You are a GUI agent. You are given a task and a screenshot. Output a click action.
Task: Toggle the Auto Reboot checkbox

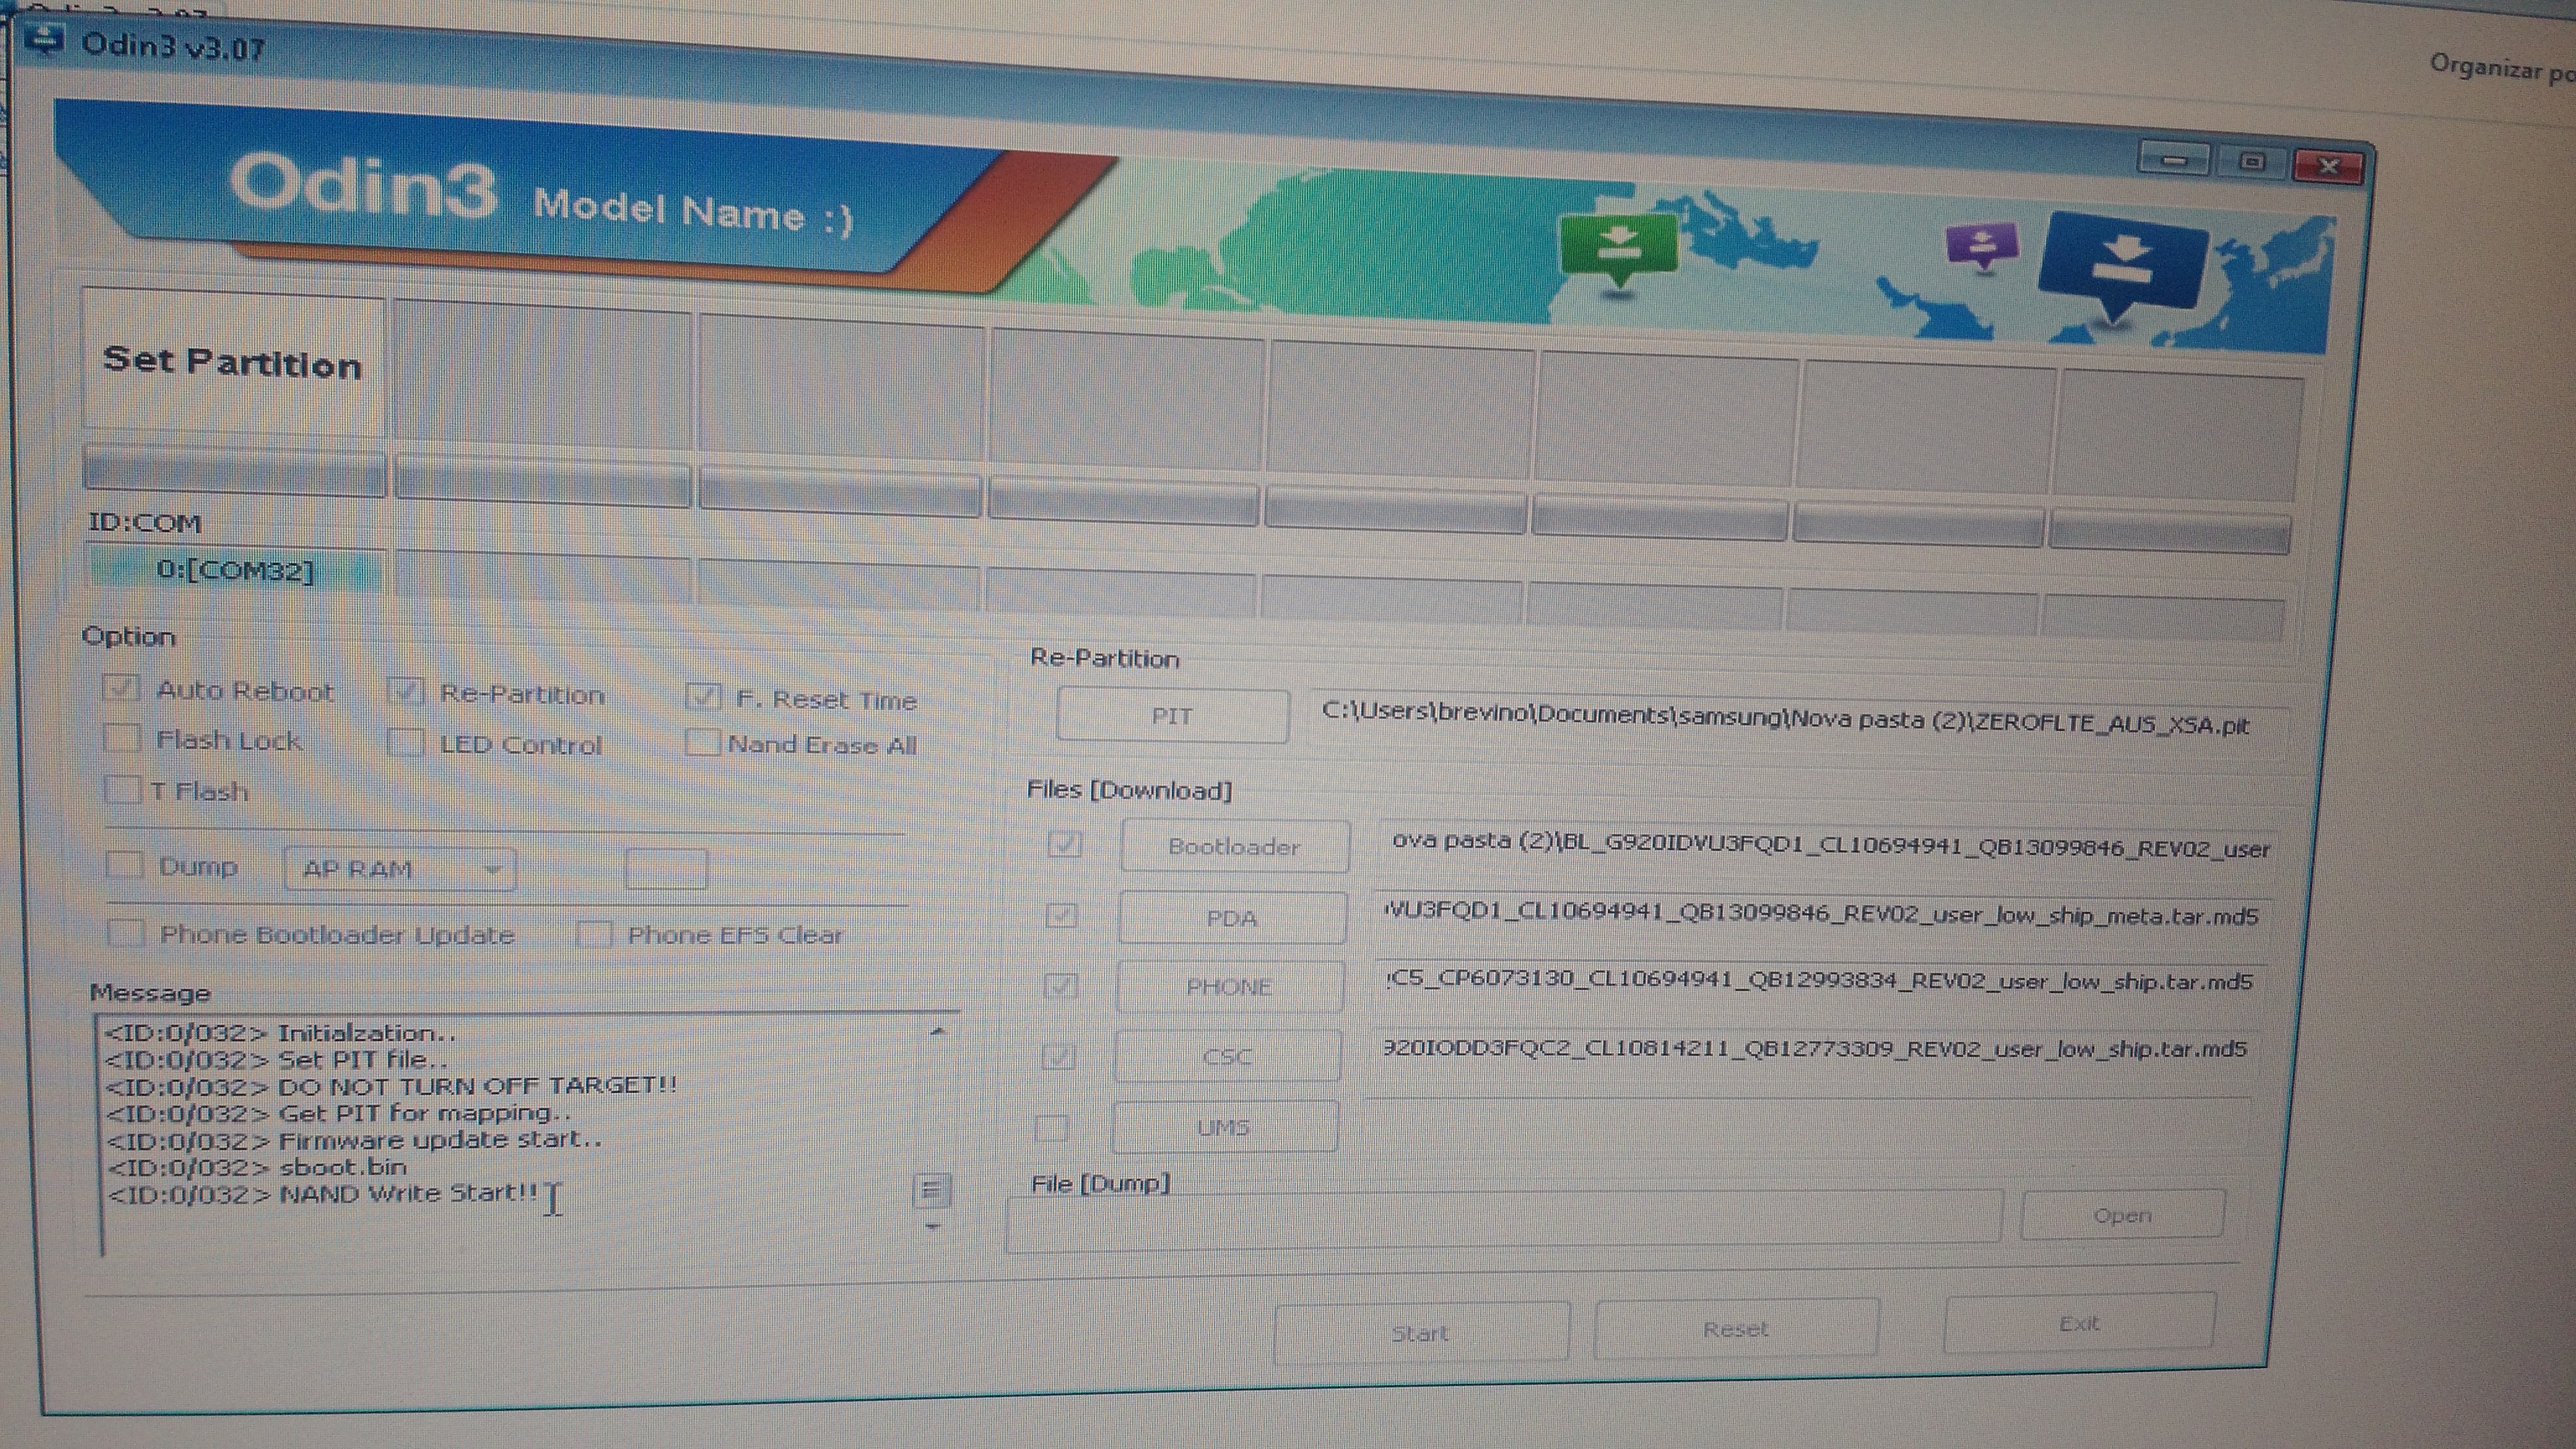[x=121, y=688]
